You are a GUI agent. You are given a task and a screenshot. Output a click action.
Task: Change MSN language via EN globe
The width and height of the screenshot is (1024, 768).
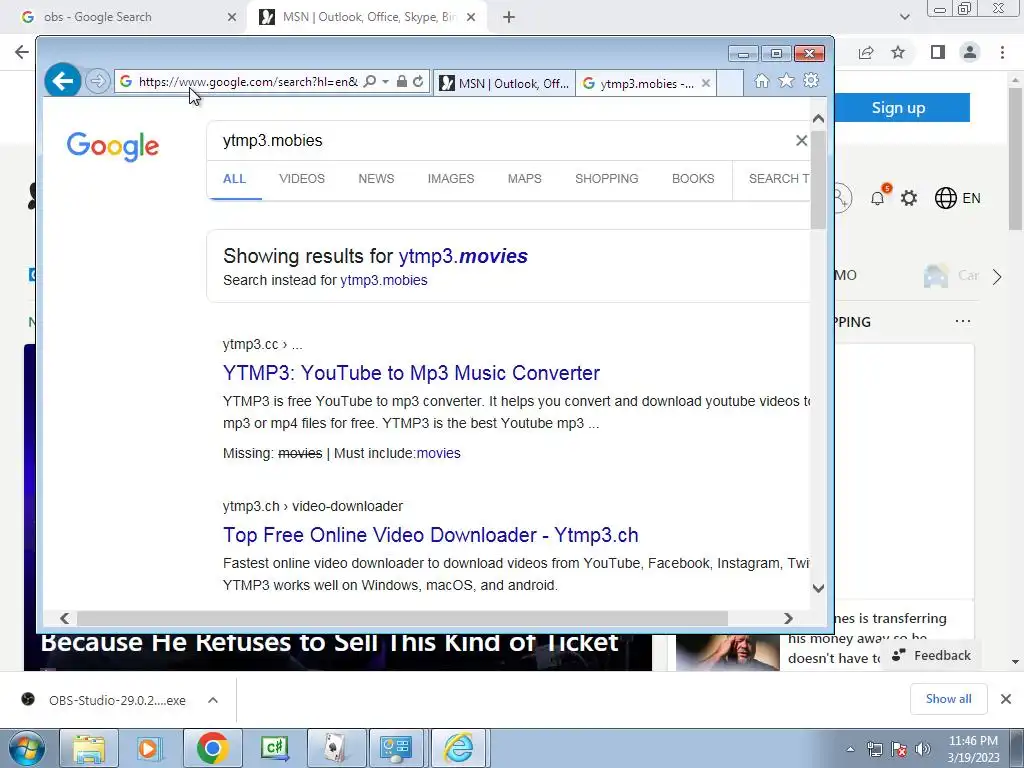point(957,198)
